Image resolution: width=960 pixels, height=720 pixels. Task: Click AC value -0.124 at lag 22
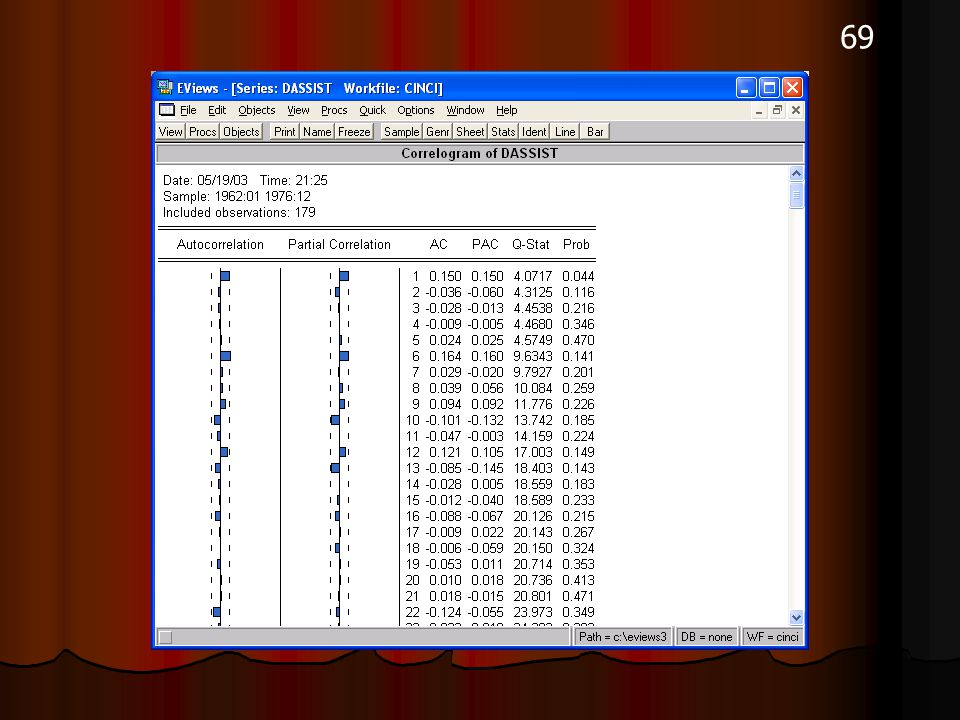pos(443,612)
